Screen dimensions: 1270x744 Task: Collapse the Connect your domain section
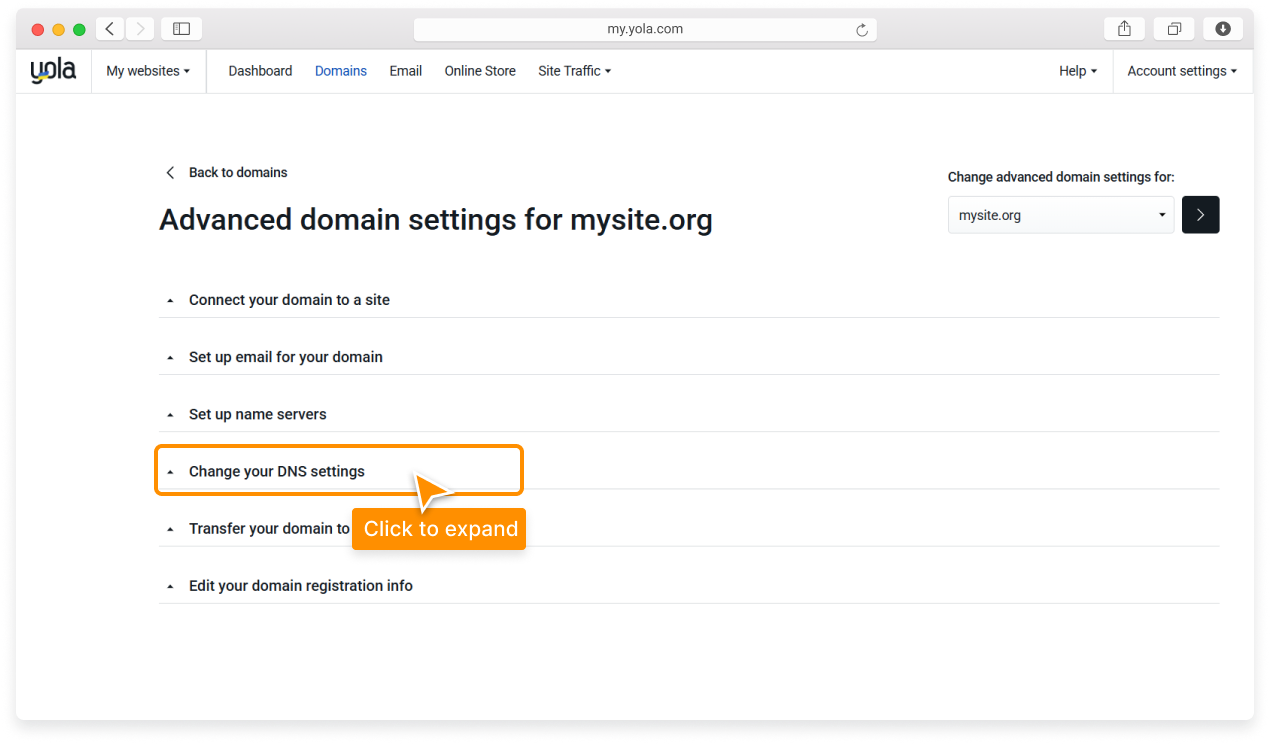pos(289,299)
